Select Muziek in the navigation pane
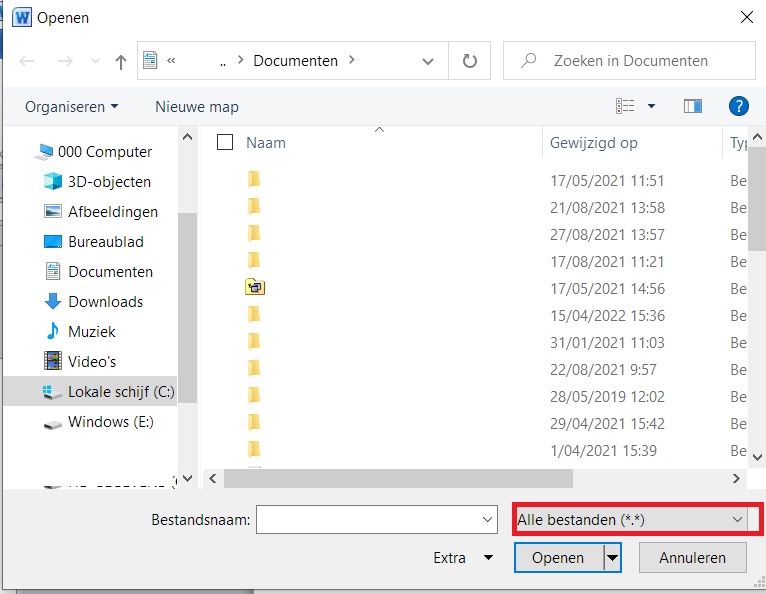 [x=92, y=332]
